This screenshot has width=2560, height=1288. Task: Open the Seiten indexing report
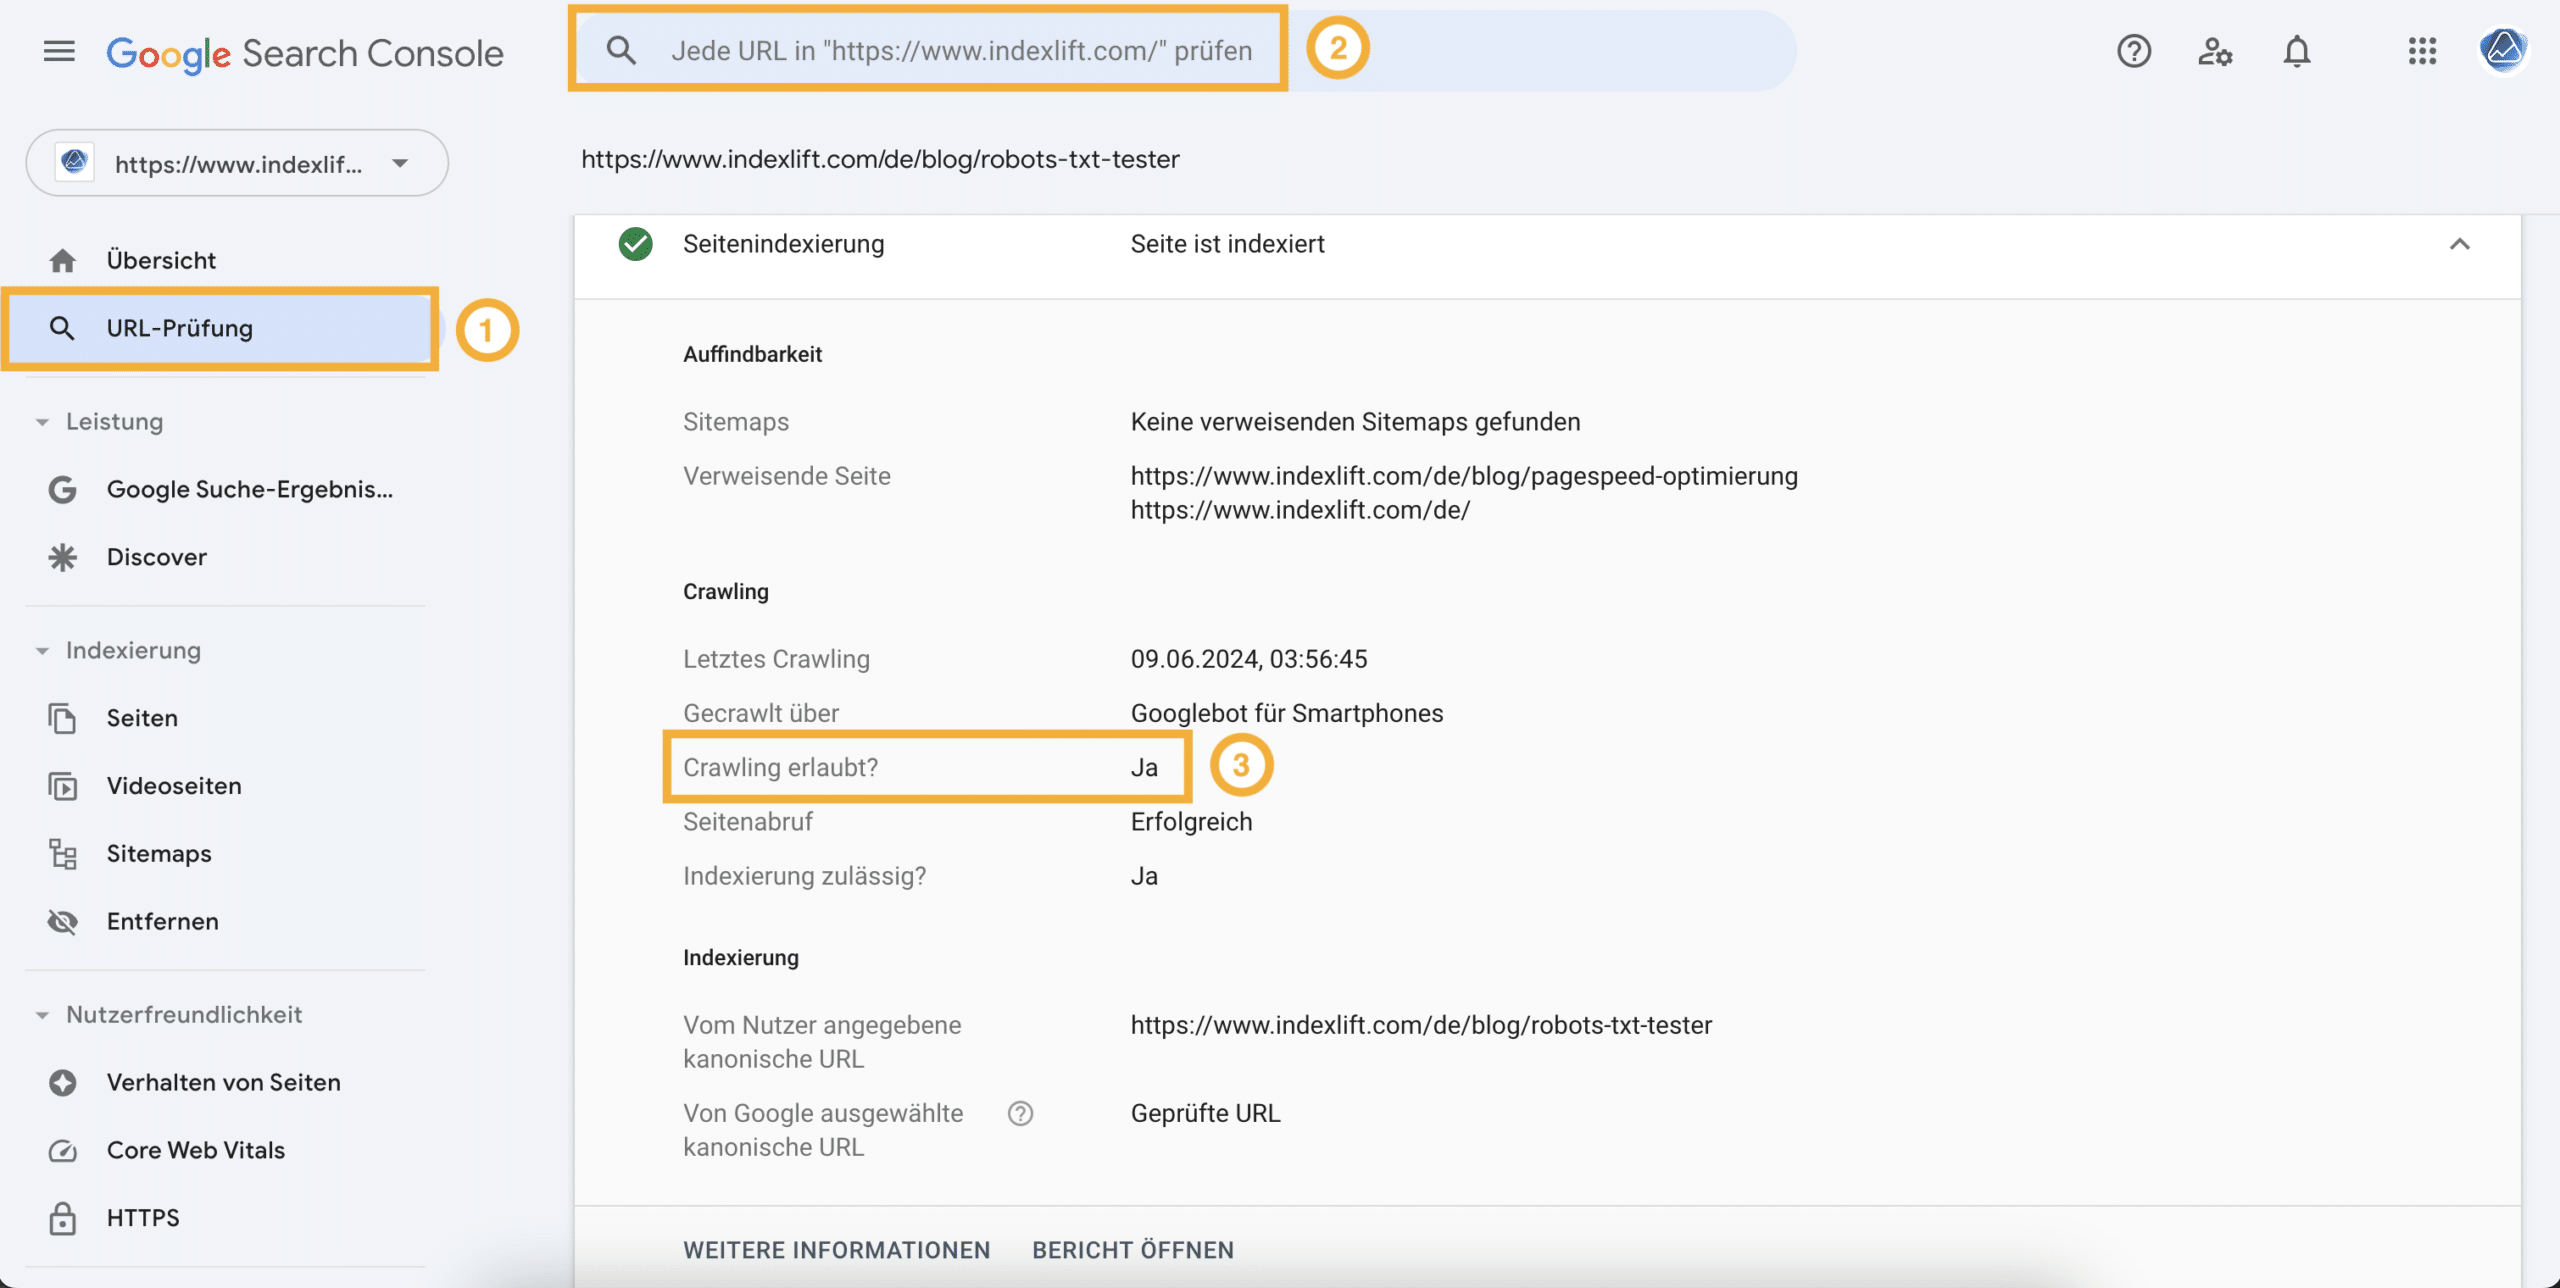tap(142, 718)
